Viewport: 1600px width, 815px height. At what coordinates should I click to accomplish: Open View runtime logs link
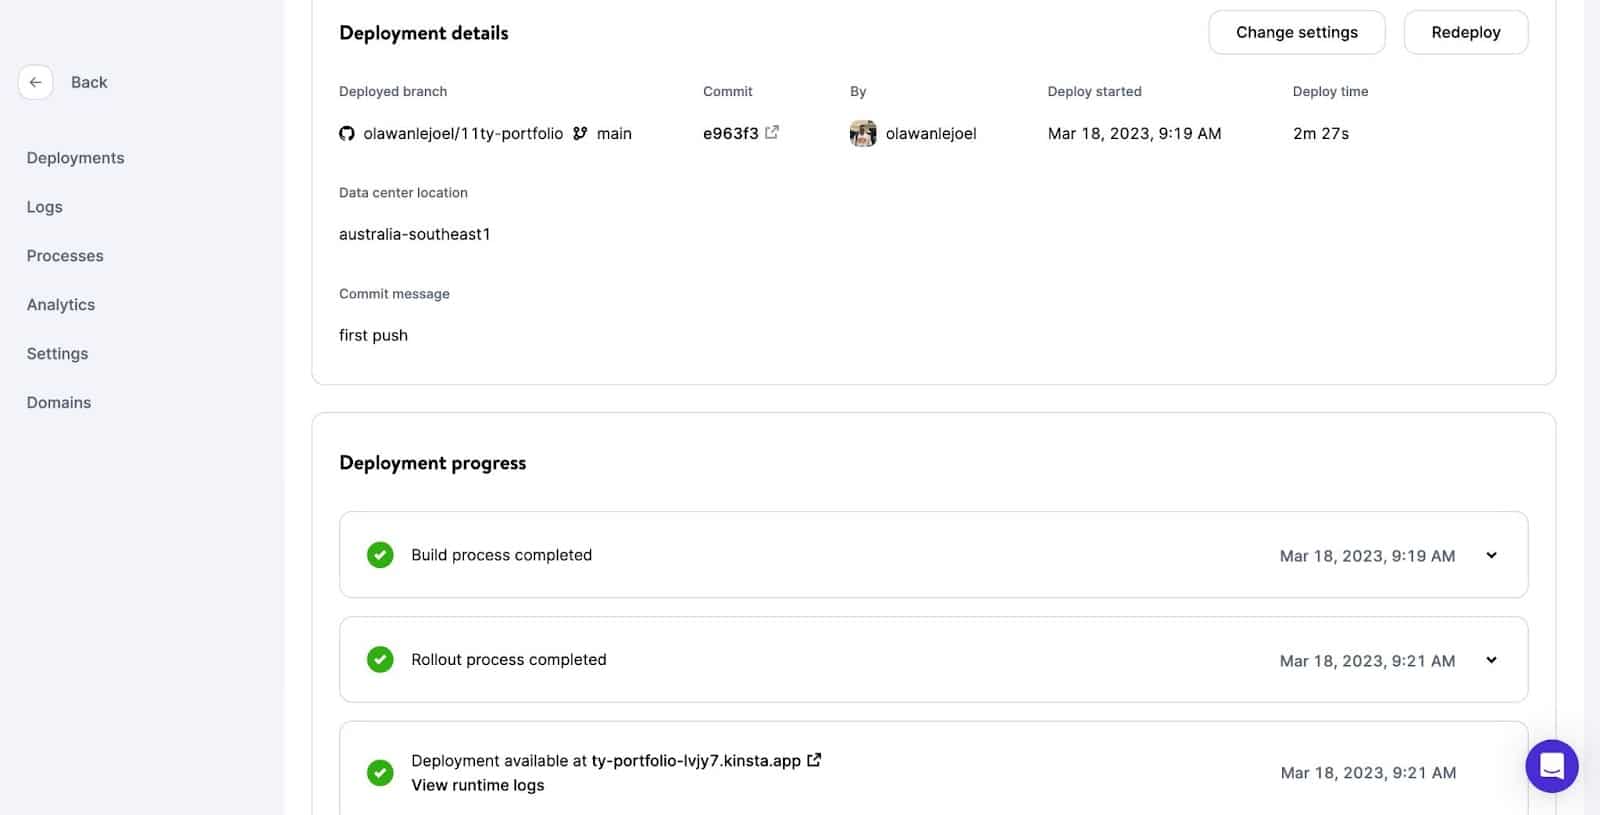pos(478,785)
